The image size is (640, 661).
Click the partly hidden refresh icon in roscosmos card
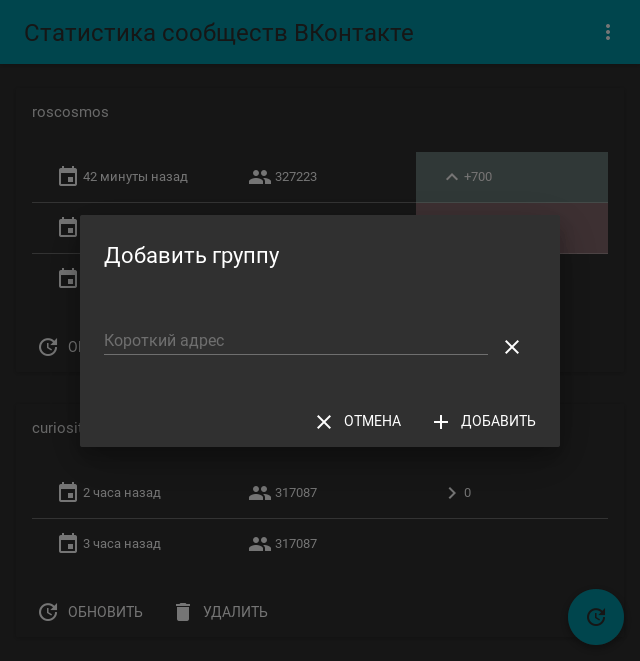click(48, 347)
